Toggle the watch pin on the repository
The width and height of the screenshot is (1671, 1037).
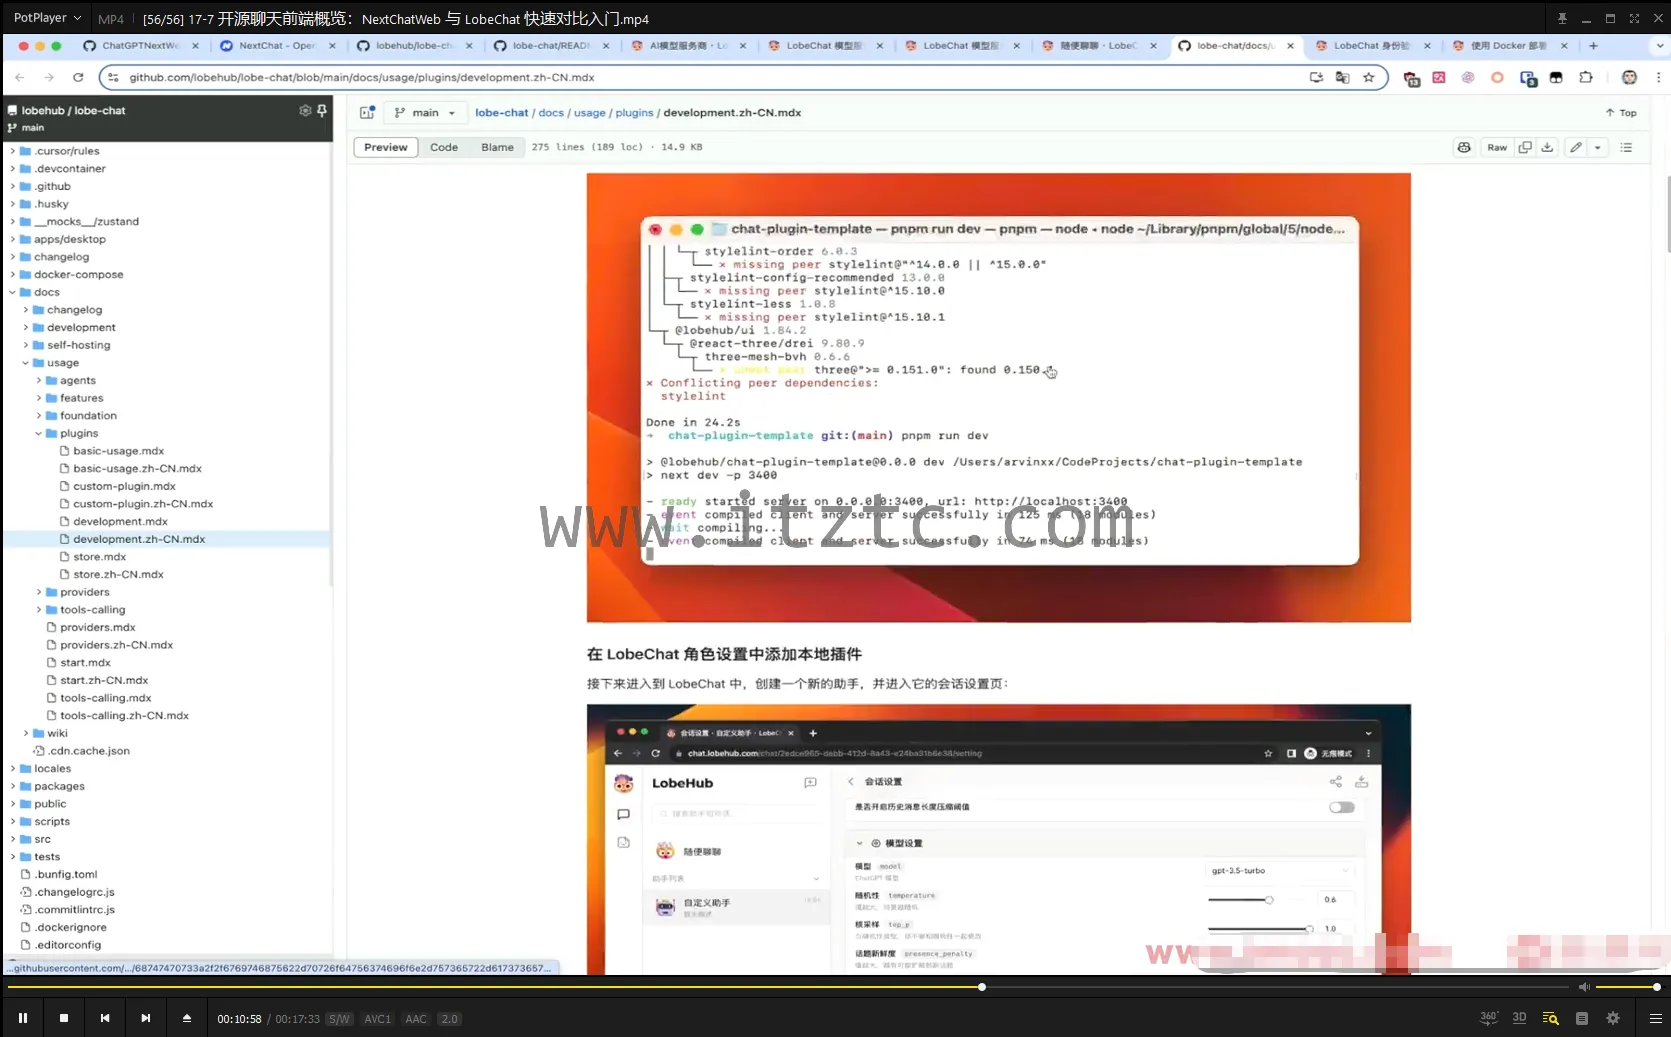pyautogui.click(x=322, y=111)
